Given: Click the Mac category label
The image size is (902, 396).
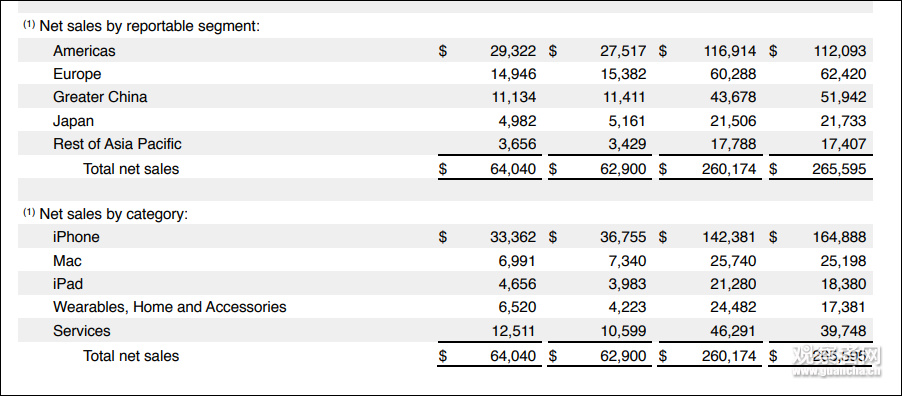Looking at the screenshot, I should pyautogui.click(x=67, y=261).
